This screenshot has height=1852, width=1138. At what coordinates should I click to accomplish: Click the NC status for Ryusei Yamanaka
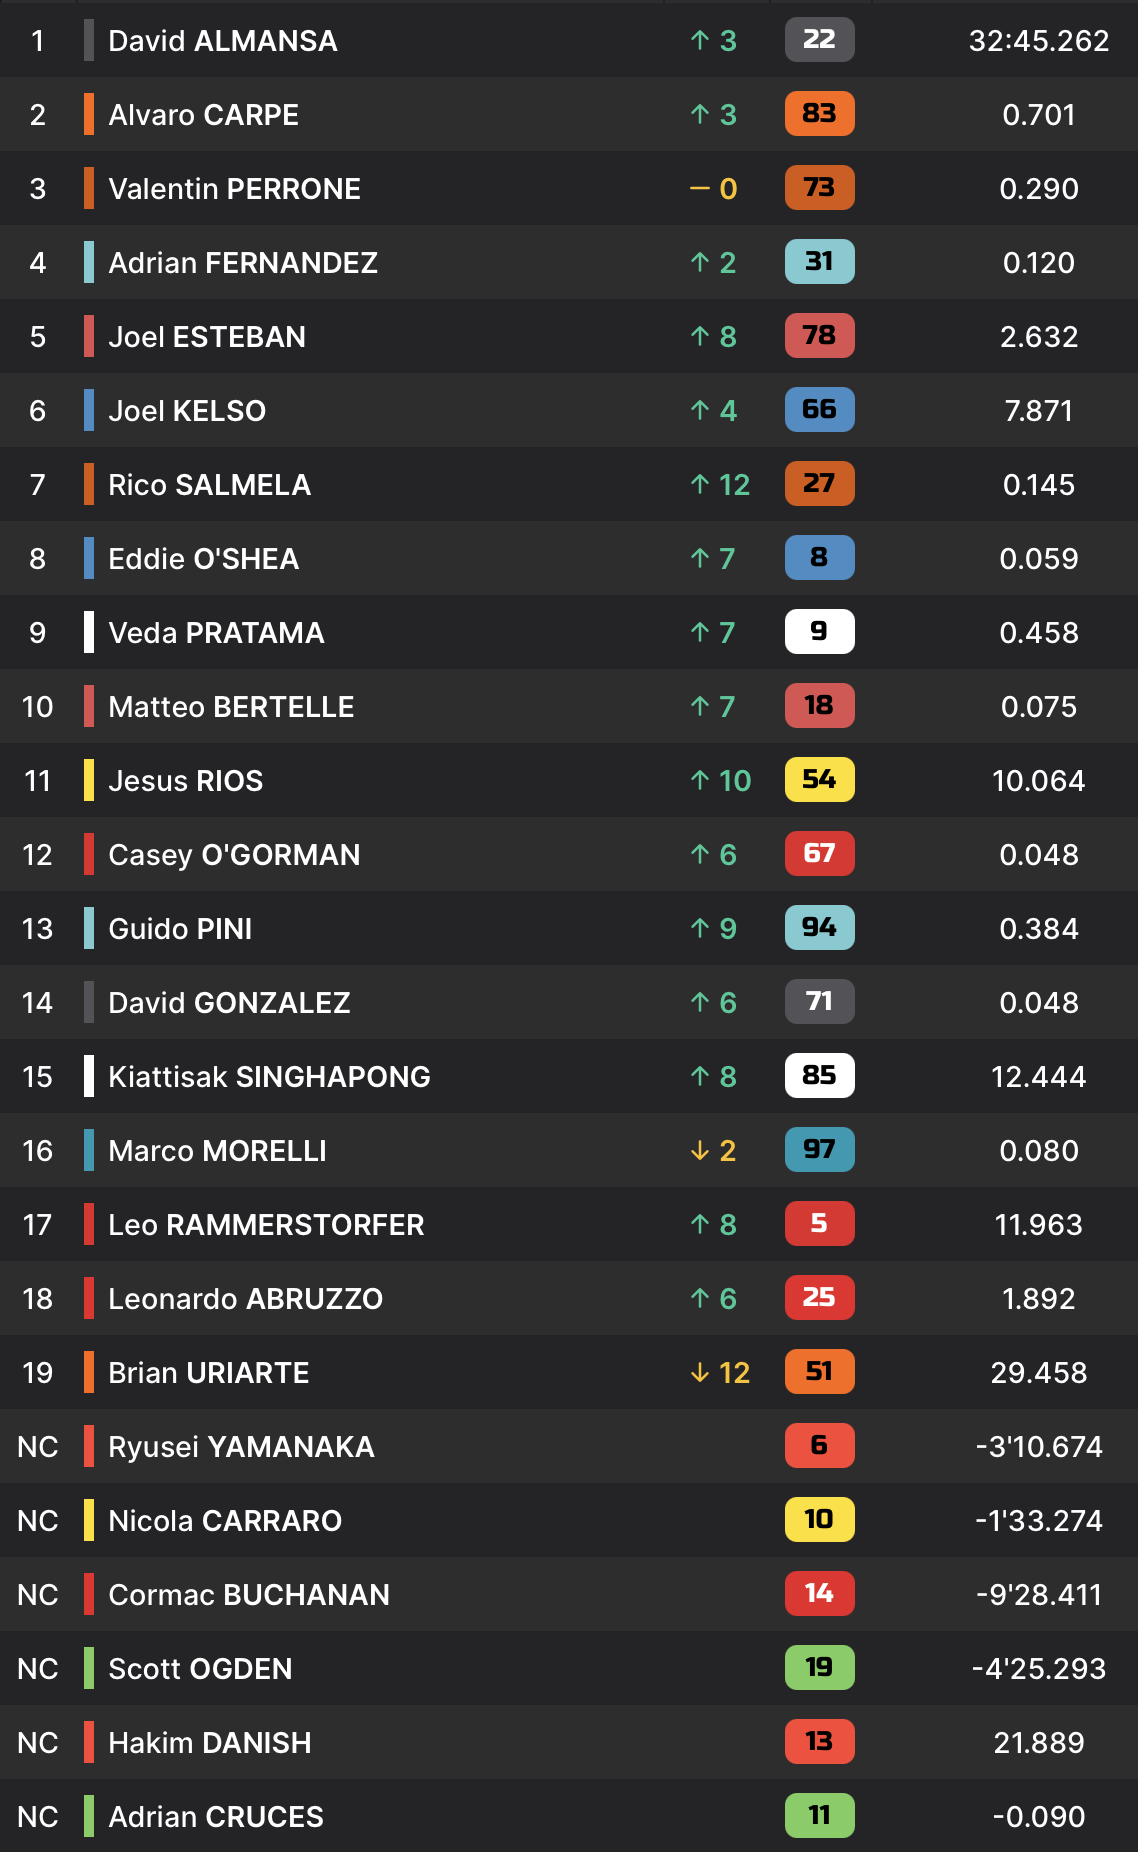pos(38,1447)
